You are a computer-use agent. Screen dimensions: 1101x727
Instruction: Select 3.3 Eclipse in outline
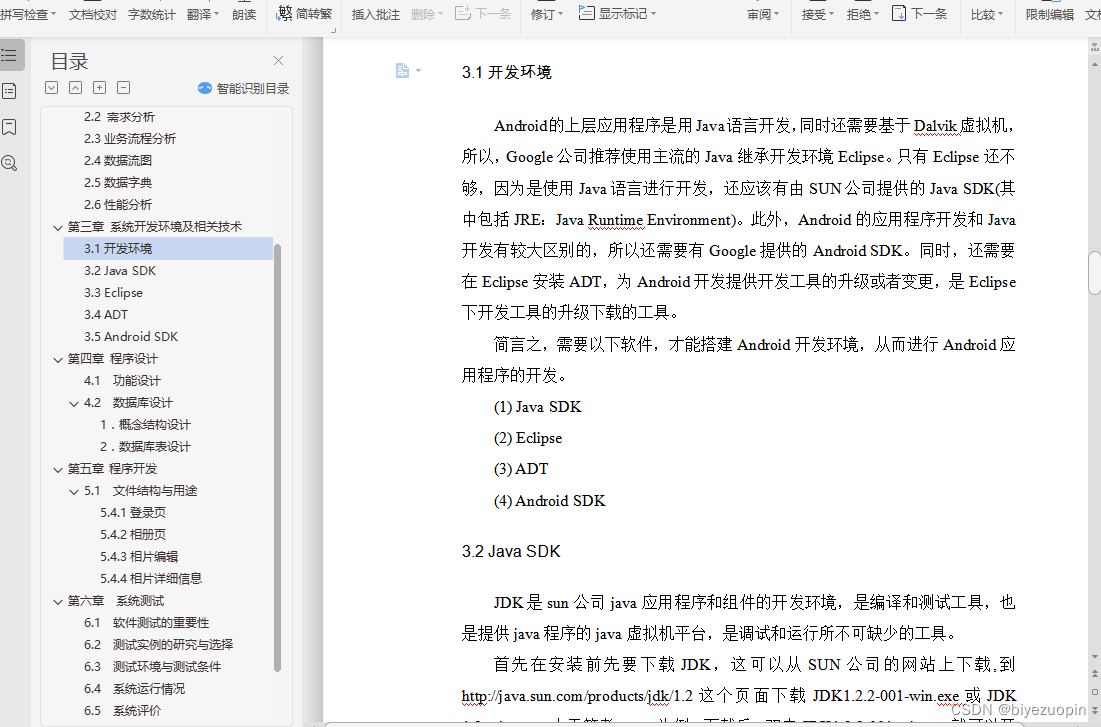coord(113,292)
